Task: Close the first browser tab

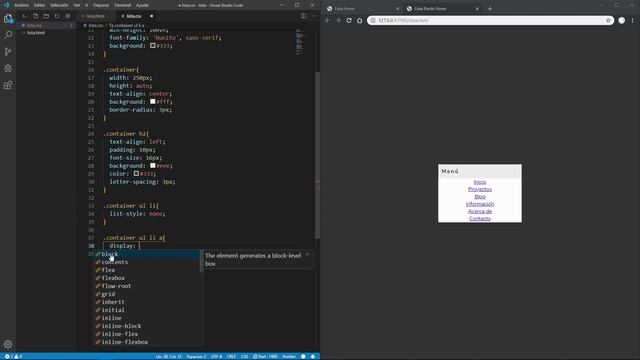Action: [x=397, y=9]
